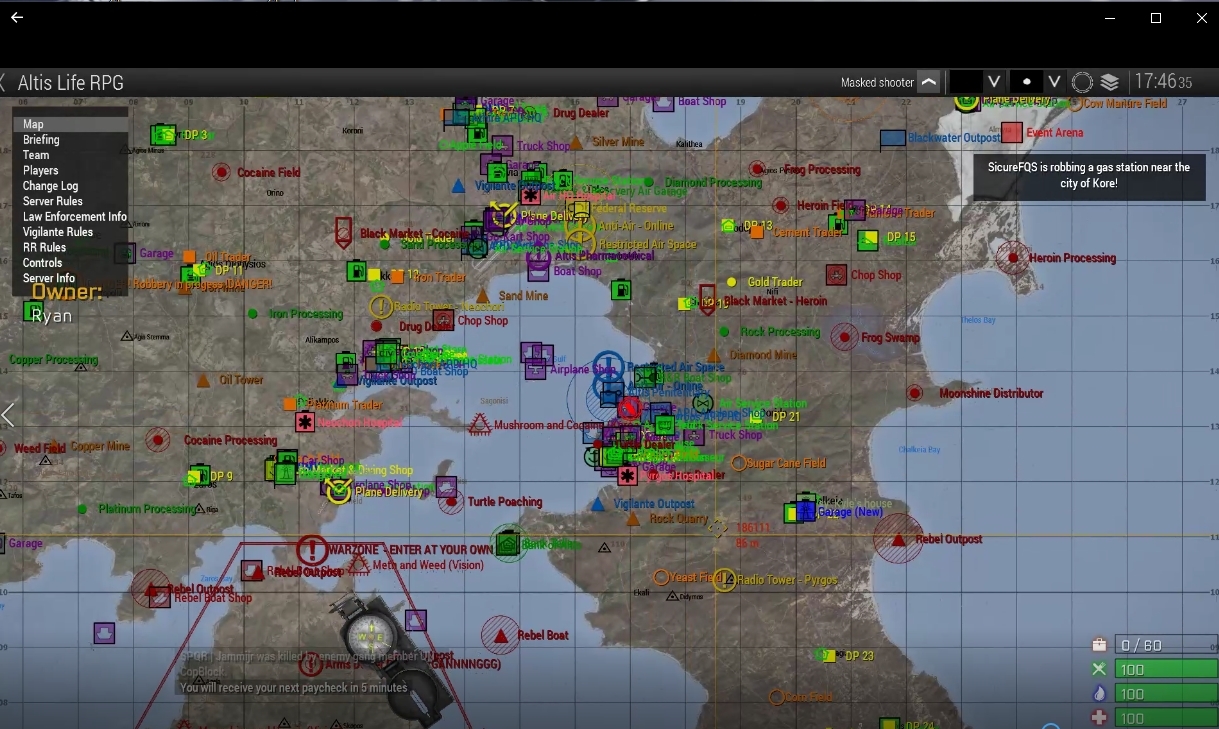Click the water drop status bar

pyautogui.click(x=1165, y=693)
